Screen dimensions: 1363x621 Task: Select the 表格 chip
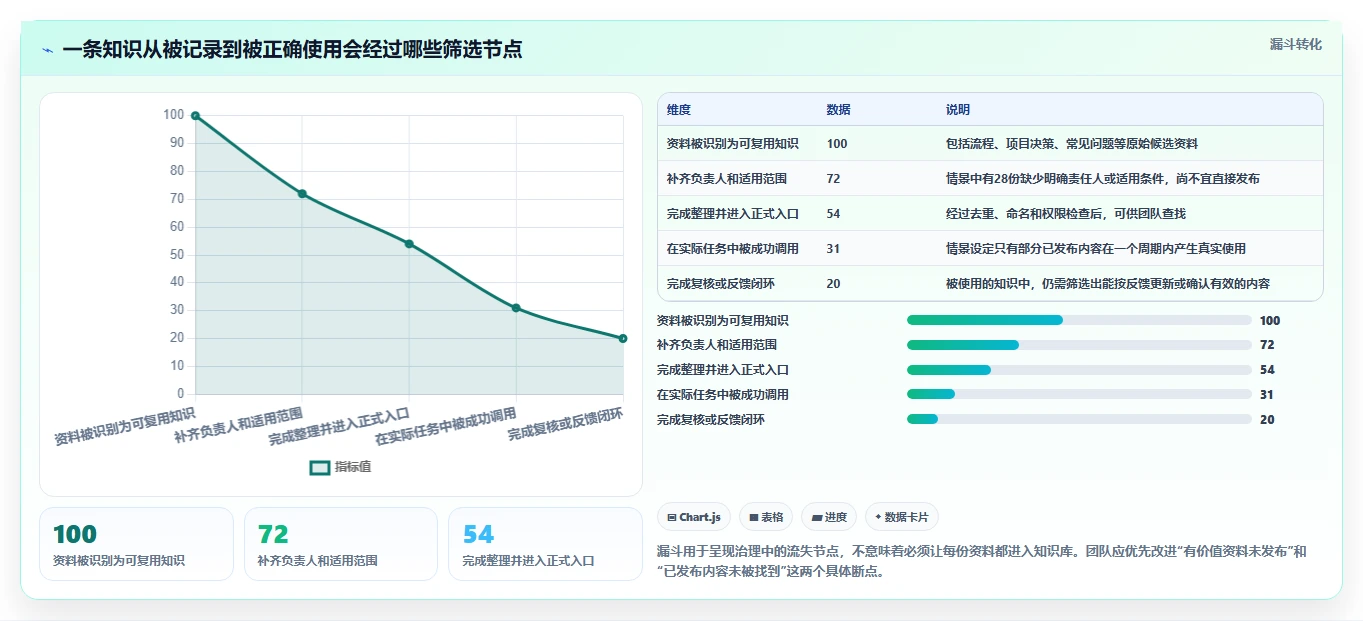[765, 517]
